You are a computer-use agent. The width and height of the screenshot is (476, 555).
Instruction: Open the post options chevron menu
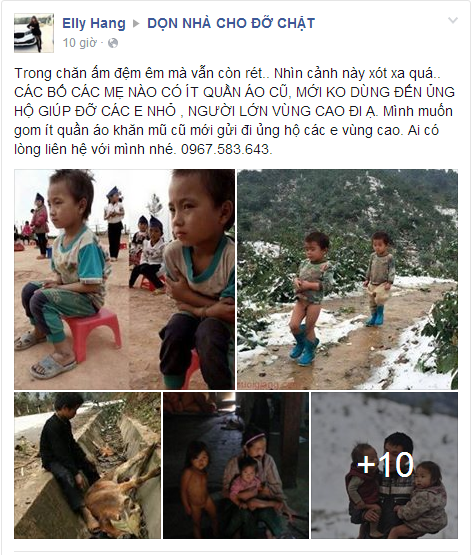click(453, 21)
